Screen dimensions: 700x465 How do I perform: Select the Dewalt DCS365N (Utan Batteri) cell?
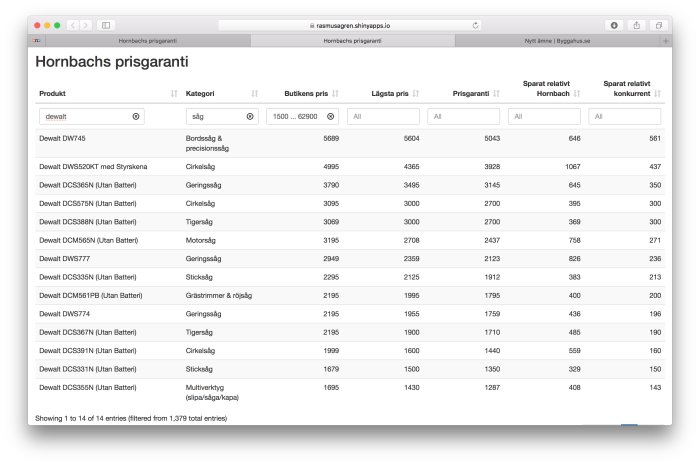click(x=108, y=185)
